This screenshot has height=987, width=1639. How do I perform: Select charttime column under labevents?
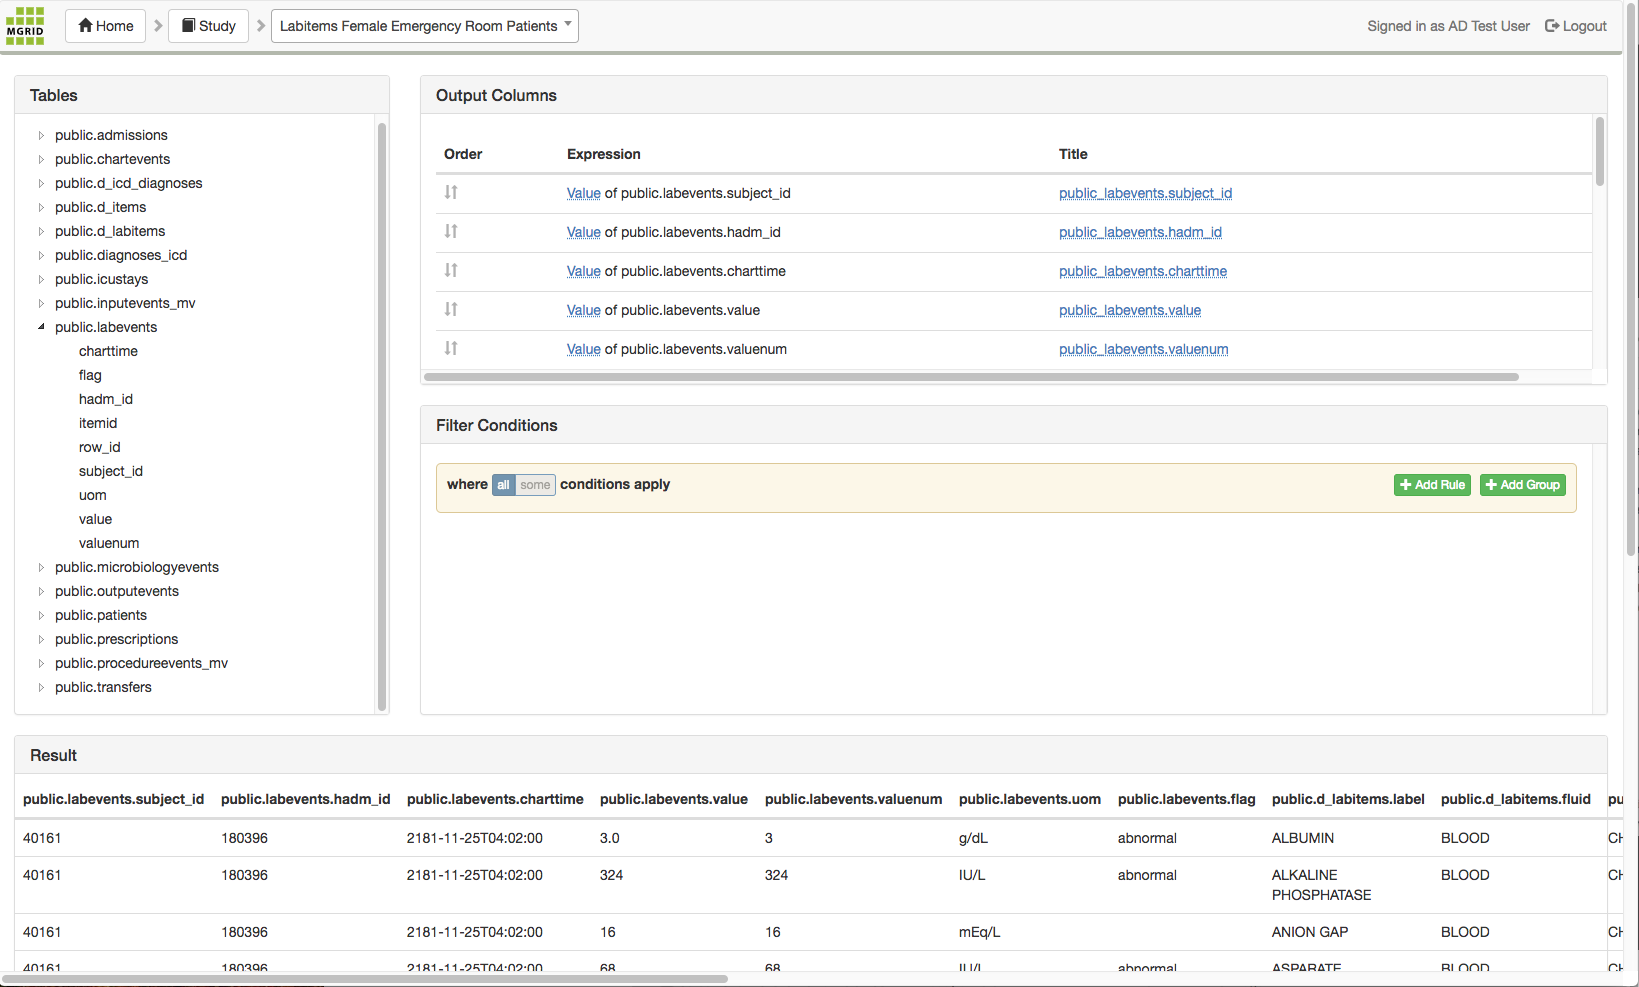(x=108, y=351)
